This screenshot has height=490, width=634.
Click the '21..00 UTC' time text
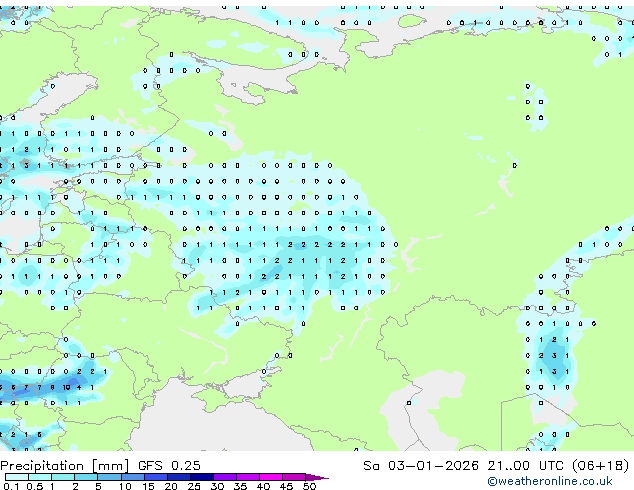point(526,466)
